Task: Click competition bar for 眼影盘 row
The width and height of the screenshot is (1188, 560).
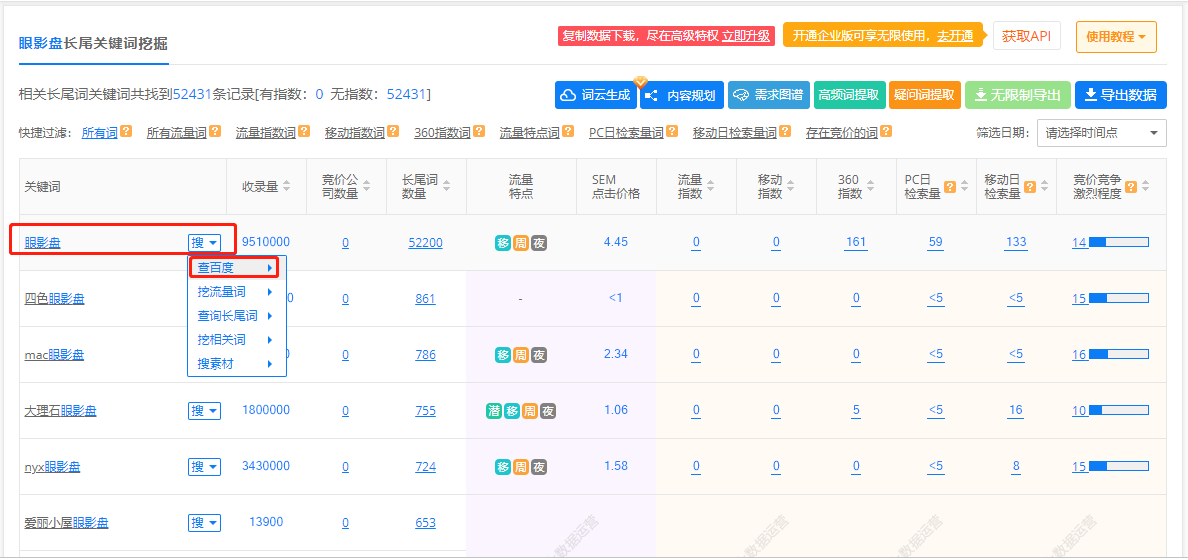Action: click(1118, 242)
